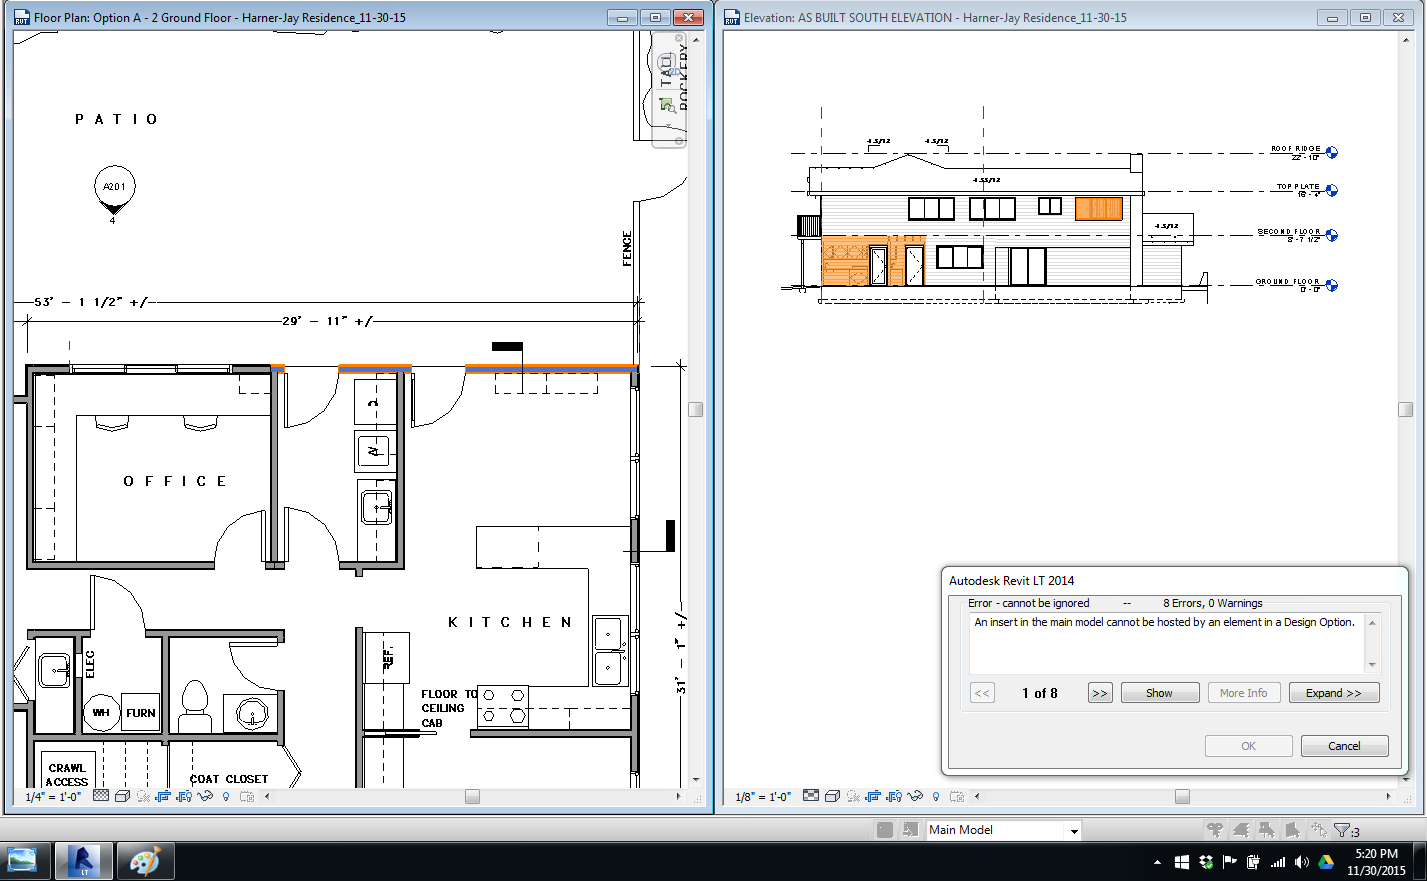Click floor plan horizontal scrollbar thumb
The width and height of the screenshot is (1427, 881).
(472, 797)
